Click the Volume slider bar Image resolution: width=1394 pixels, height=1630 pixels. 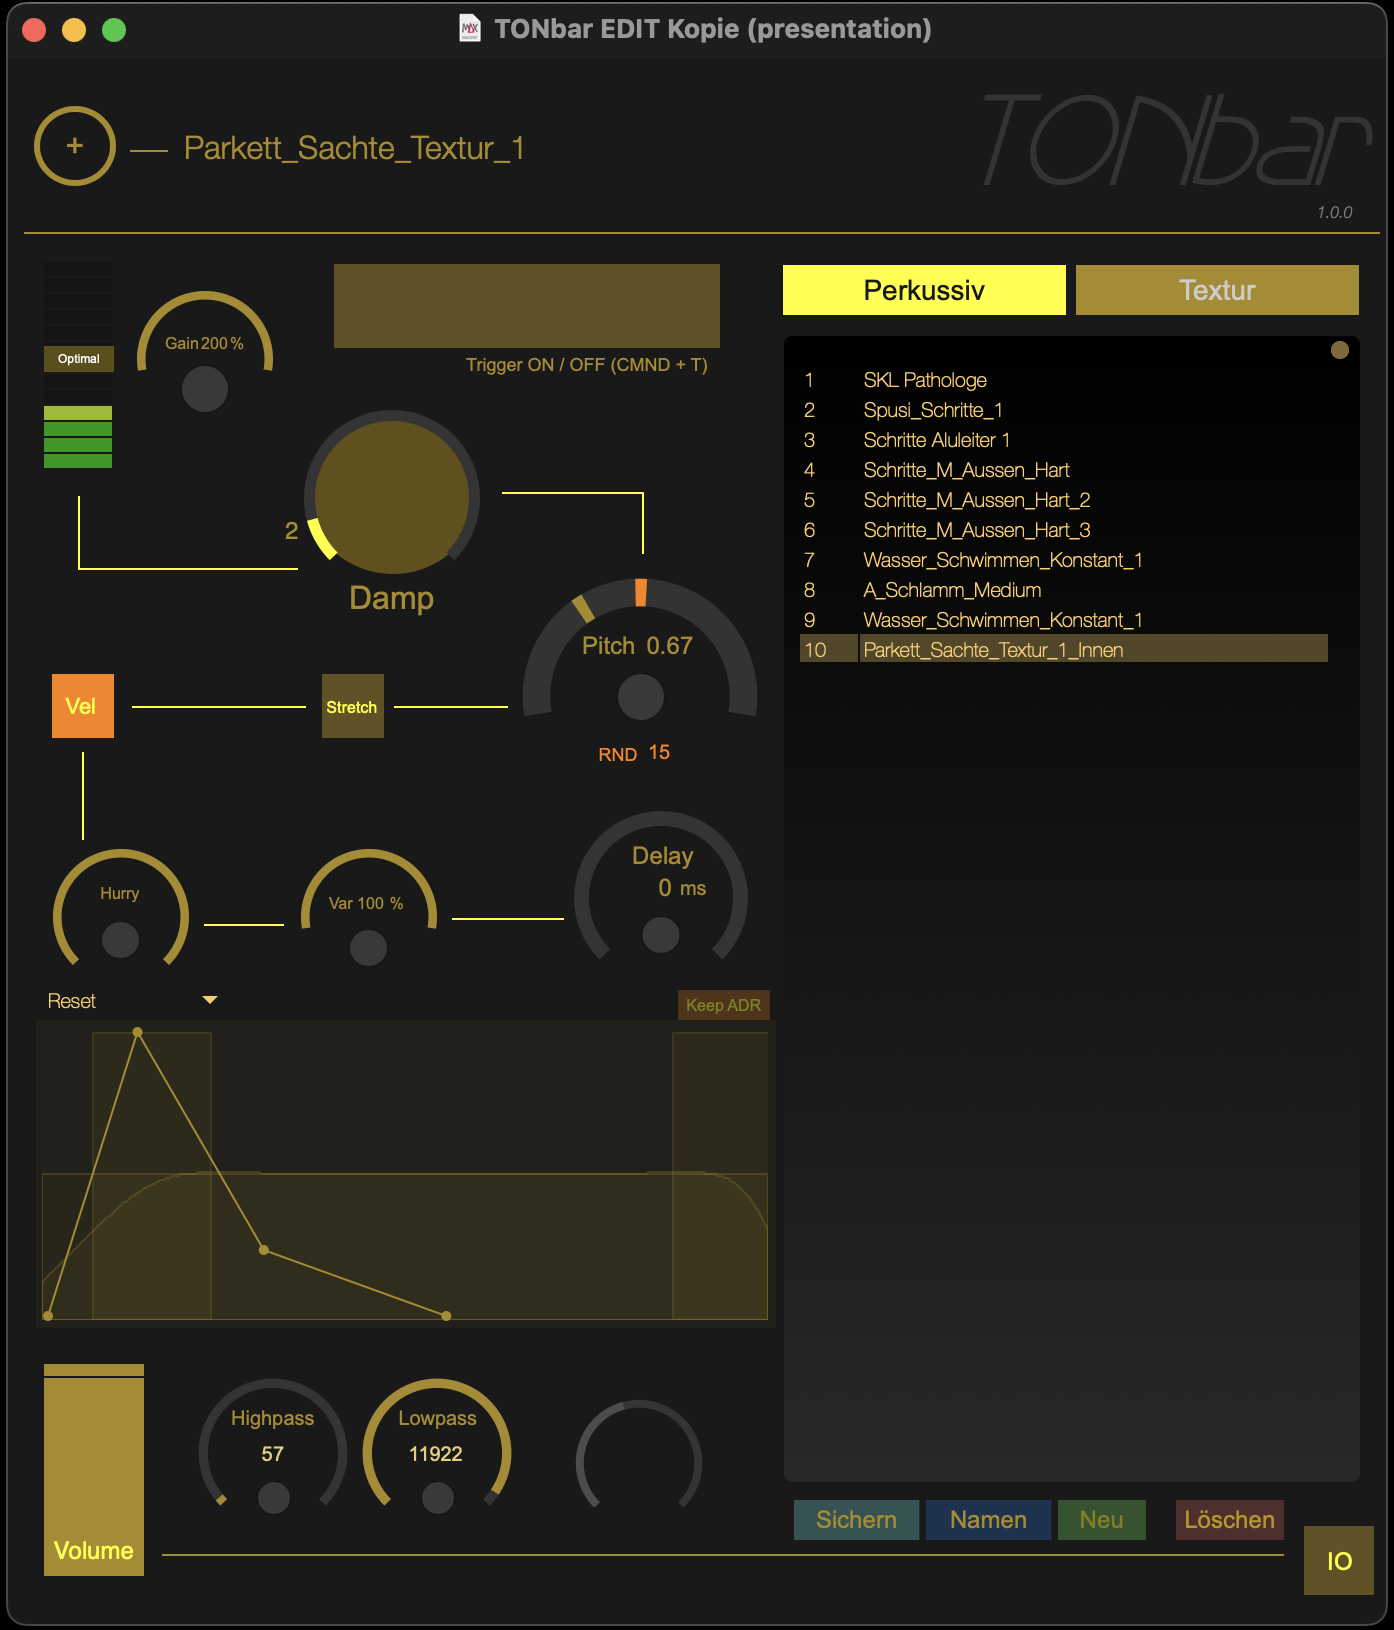94,1470
